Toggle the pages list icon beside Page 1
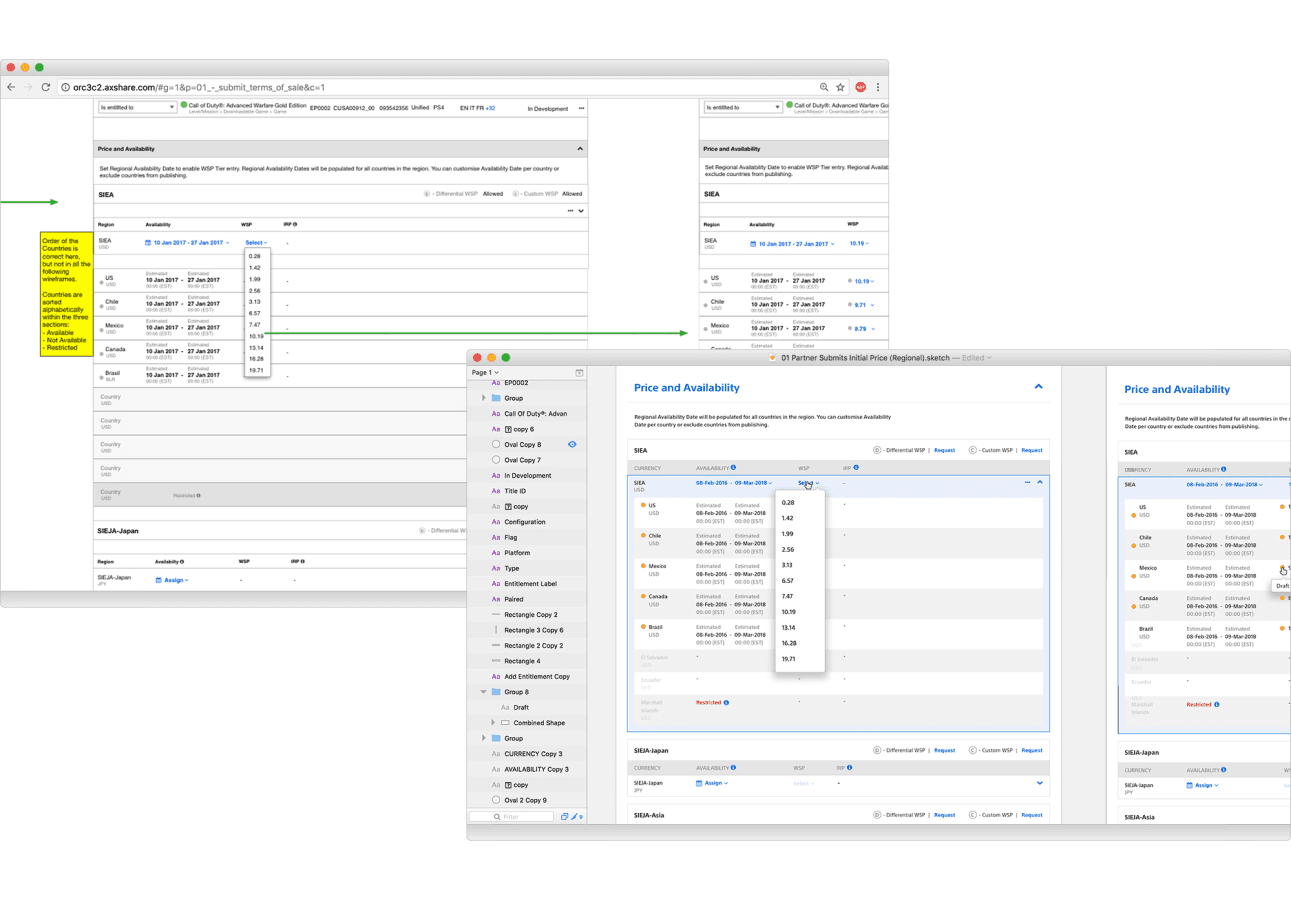 tap(579, 372)
